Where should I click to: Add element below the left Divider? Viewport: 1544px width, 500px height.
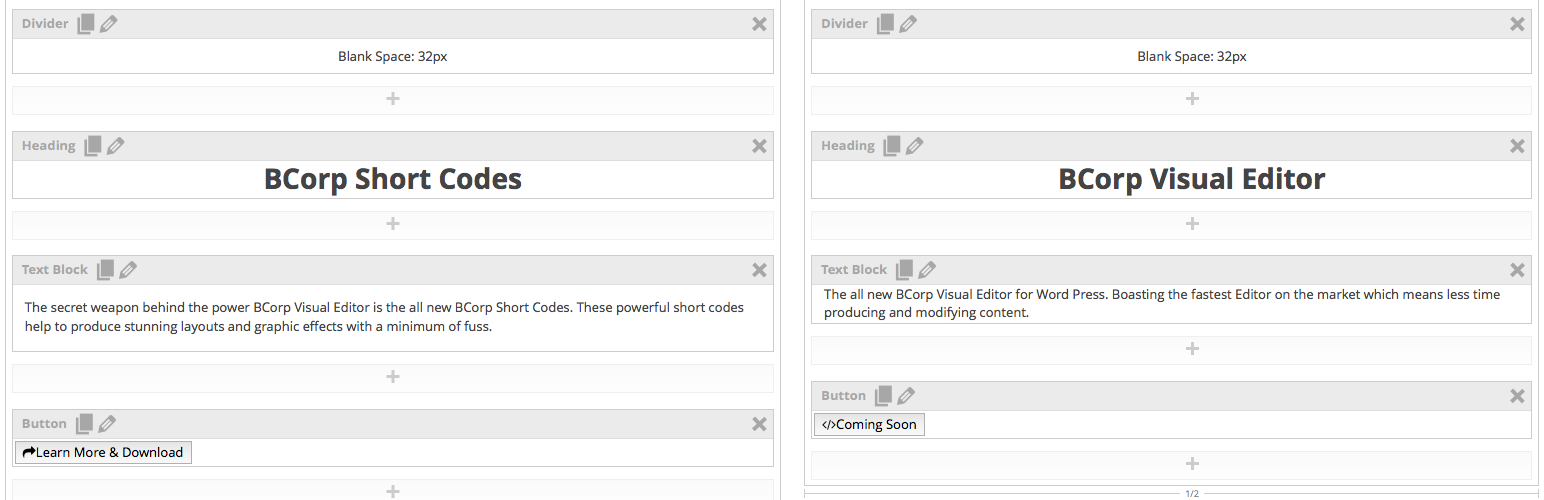(393, 99)
